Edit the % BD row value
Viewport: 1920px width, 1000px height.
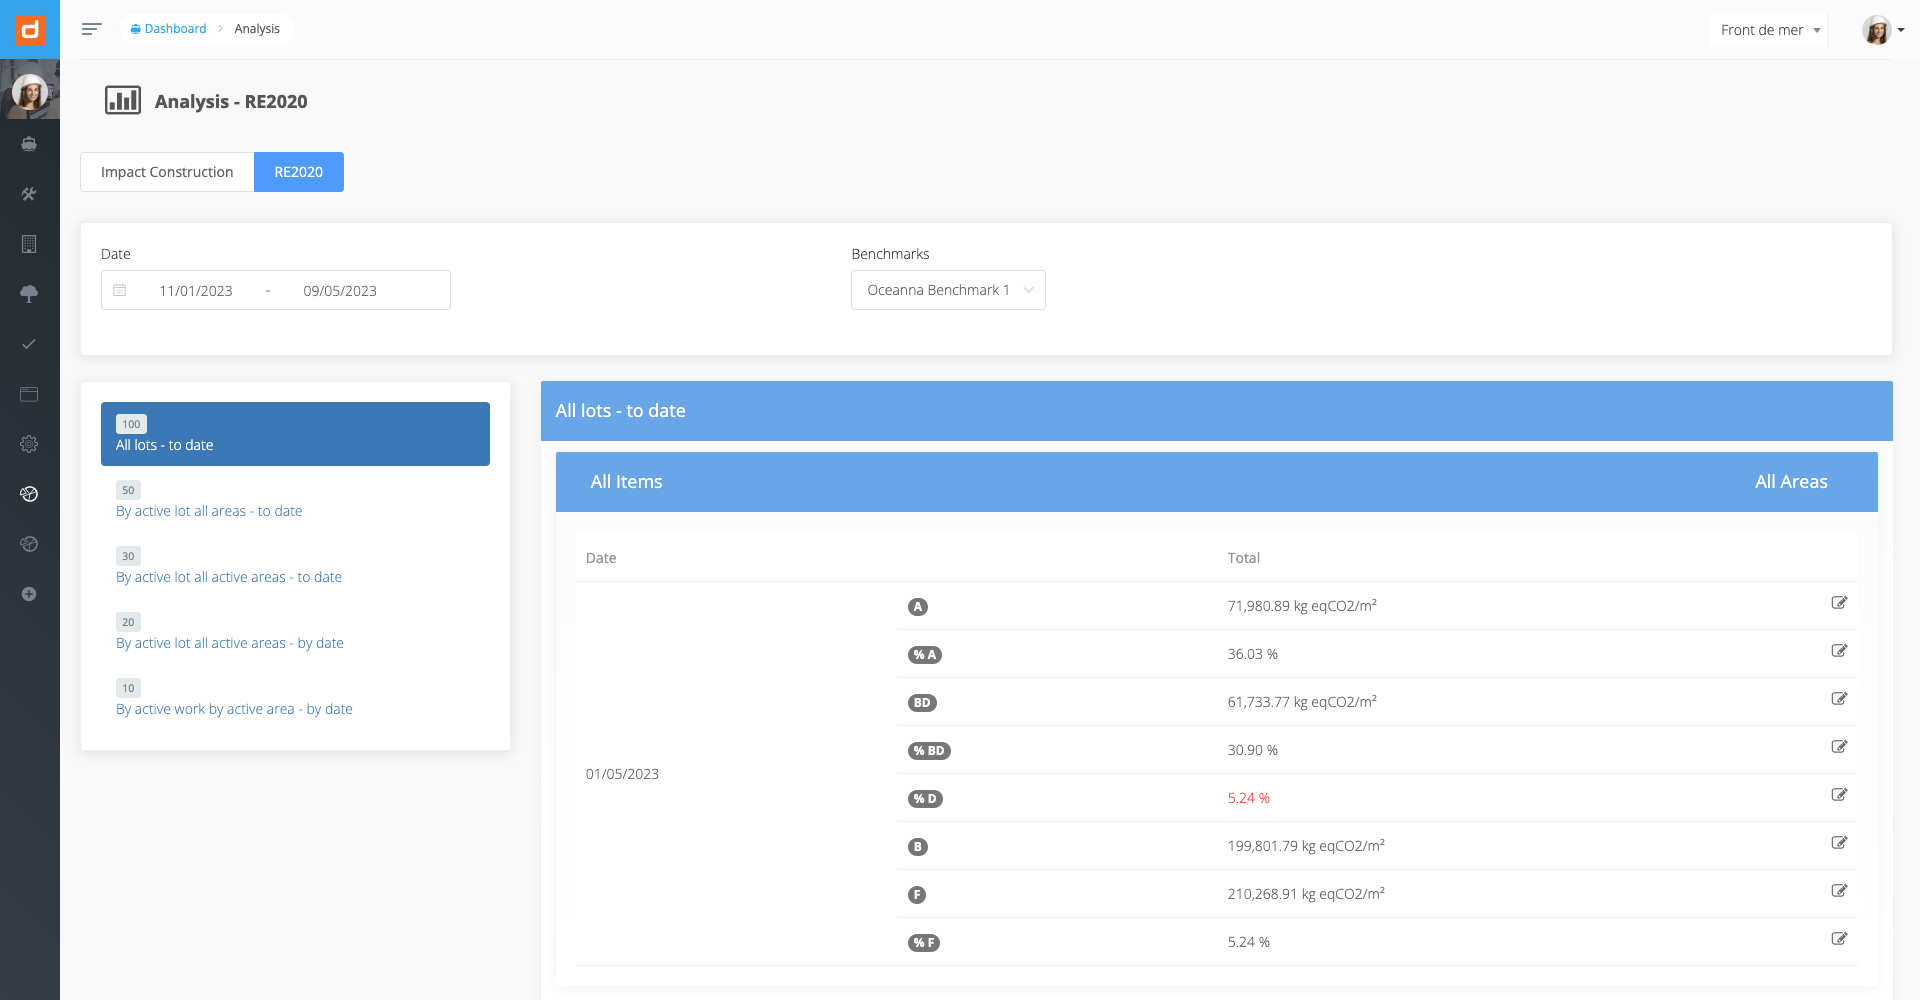pos(1839,747)
